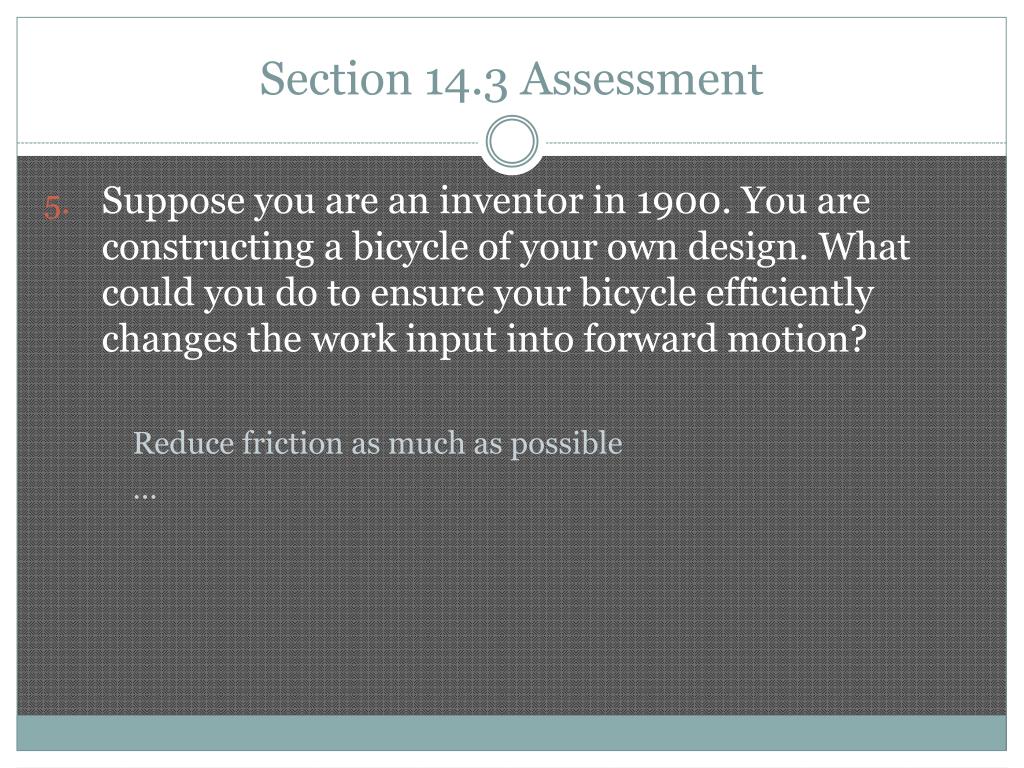Select the line changes the work input
This screenshot has height=768, width=1024.
point(484,339)
